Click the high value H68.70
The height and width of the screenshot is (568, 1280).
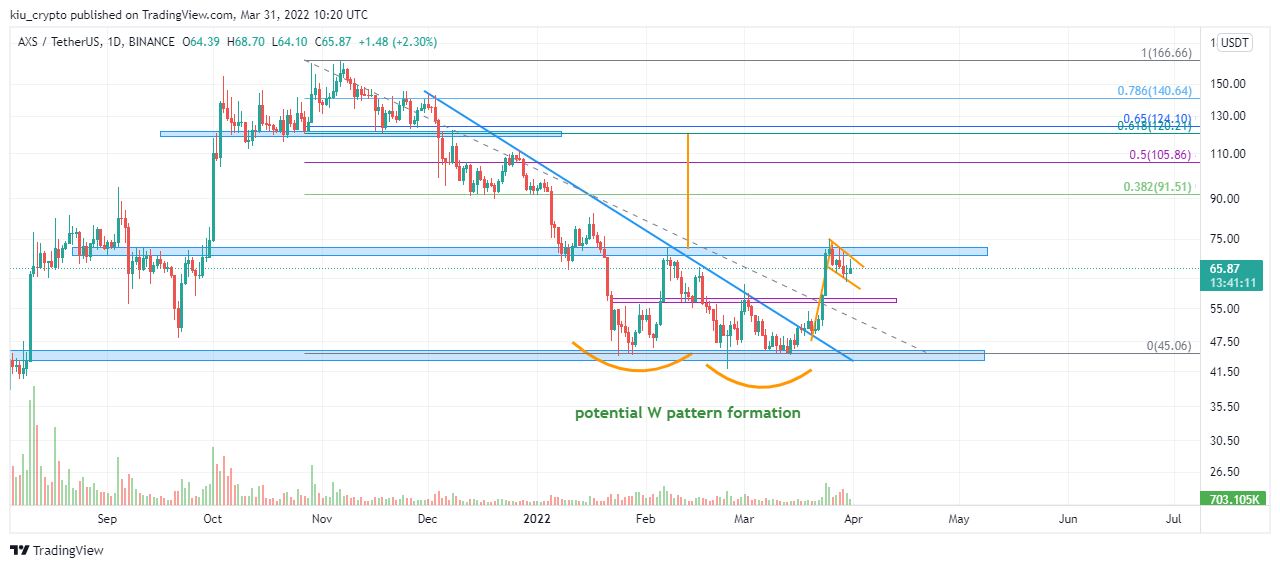[246, 42]
